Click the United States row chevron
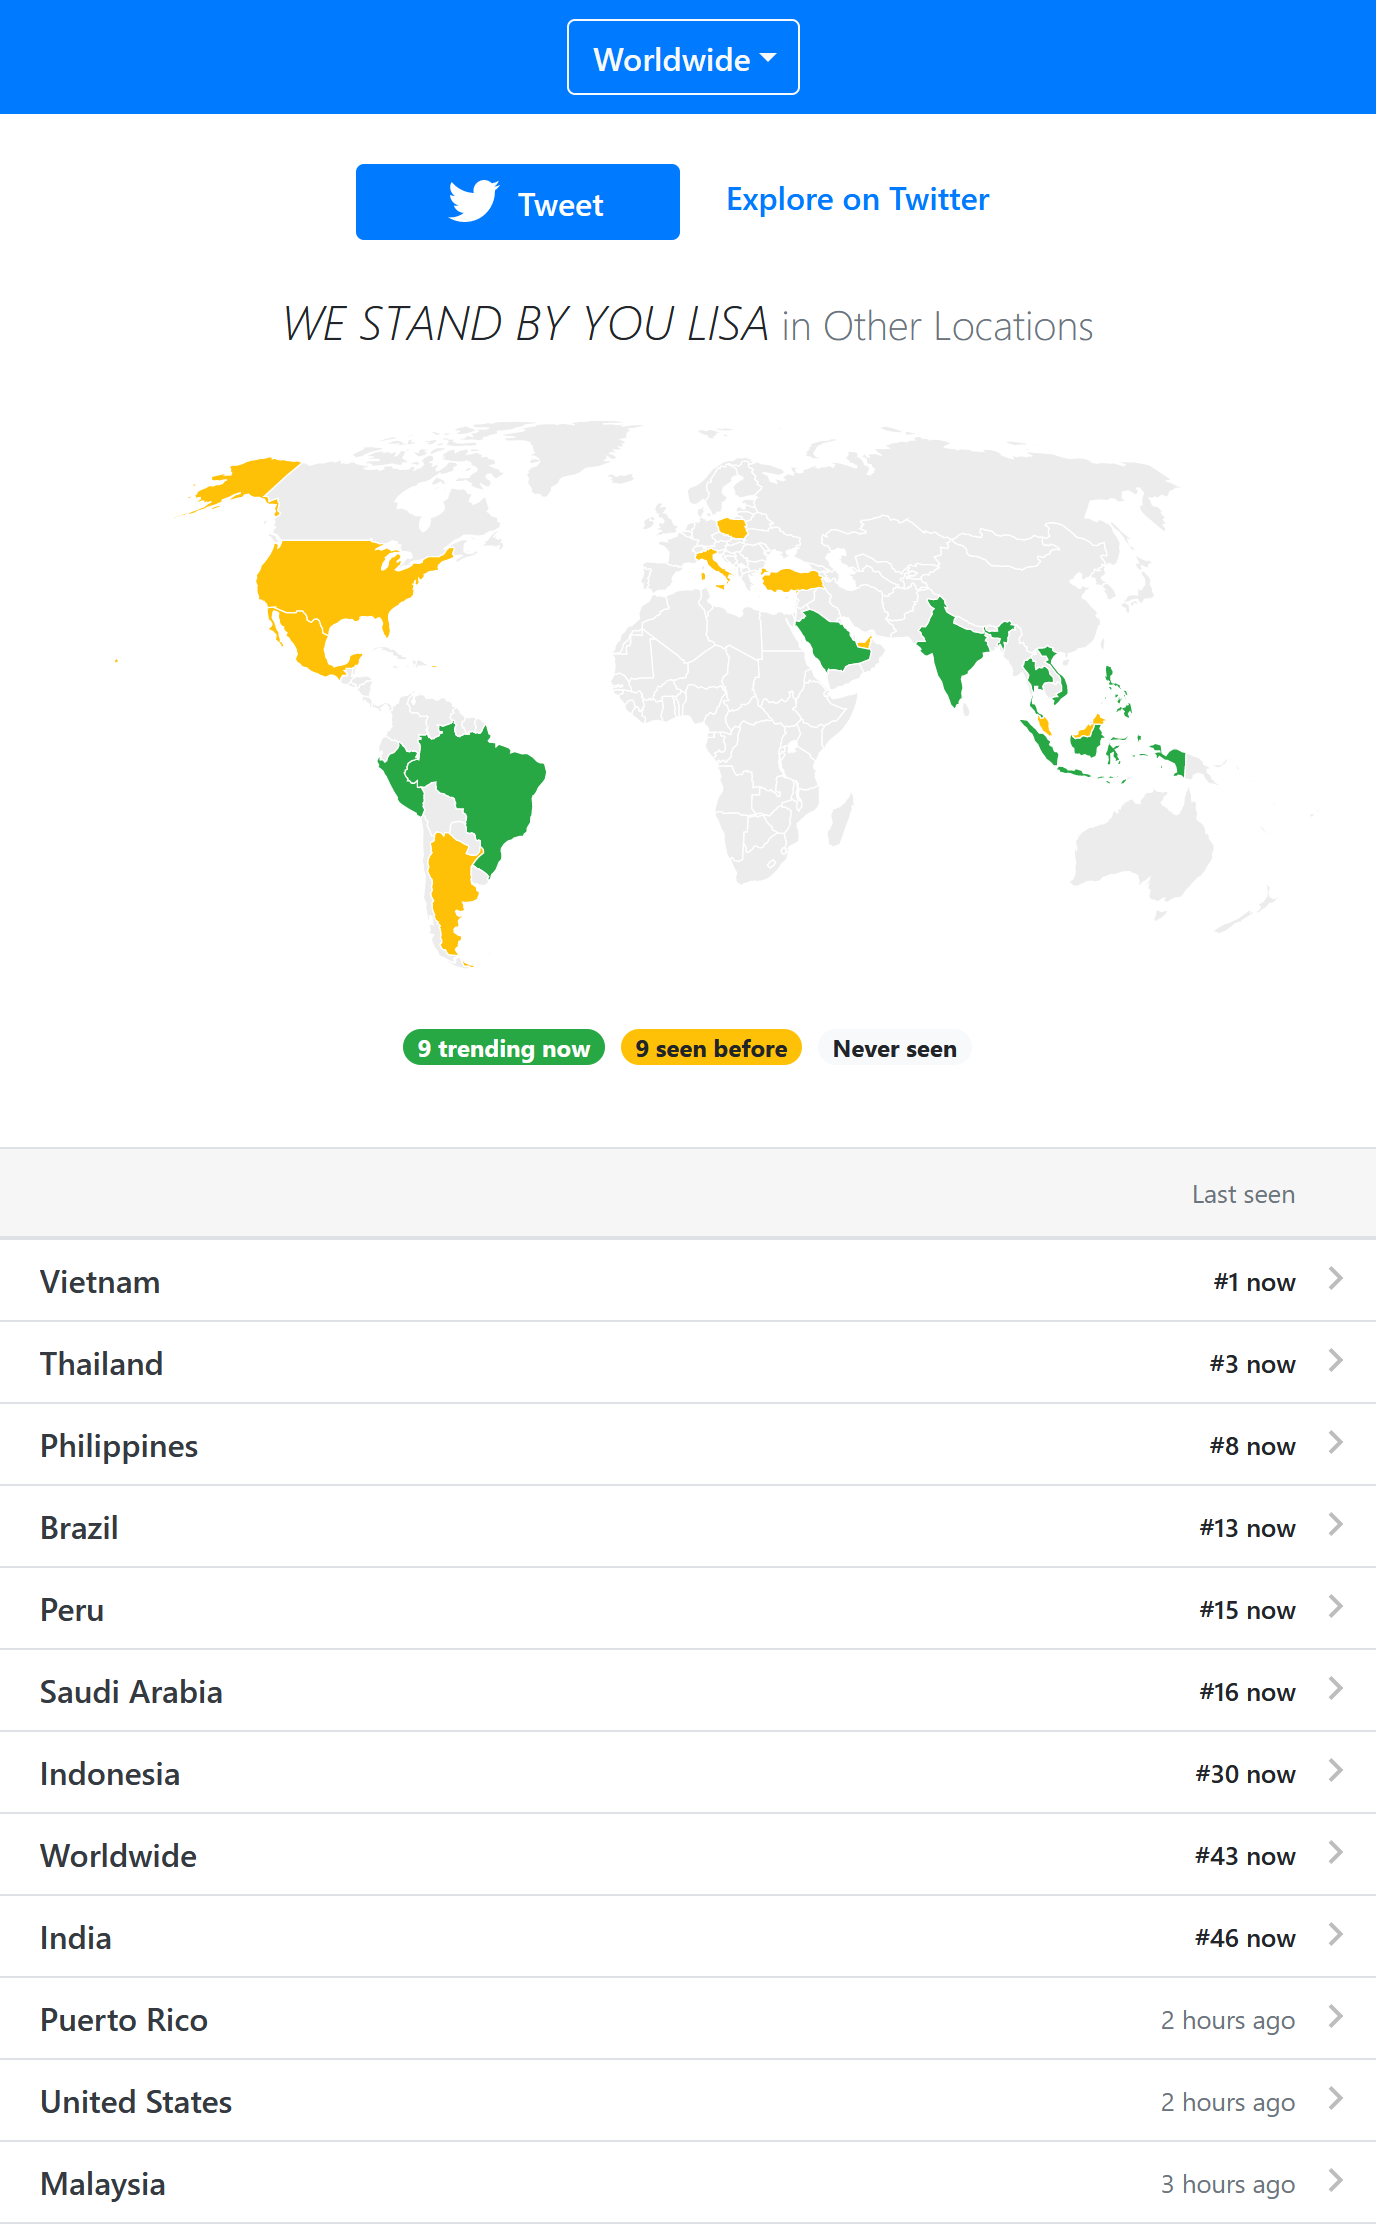This screenshot has width=1376, height=2224. 1335,2098
